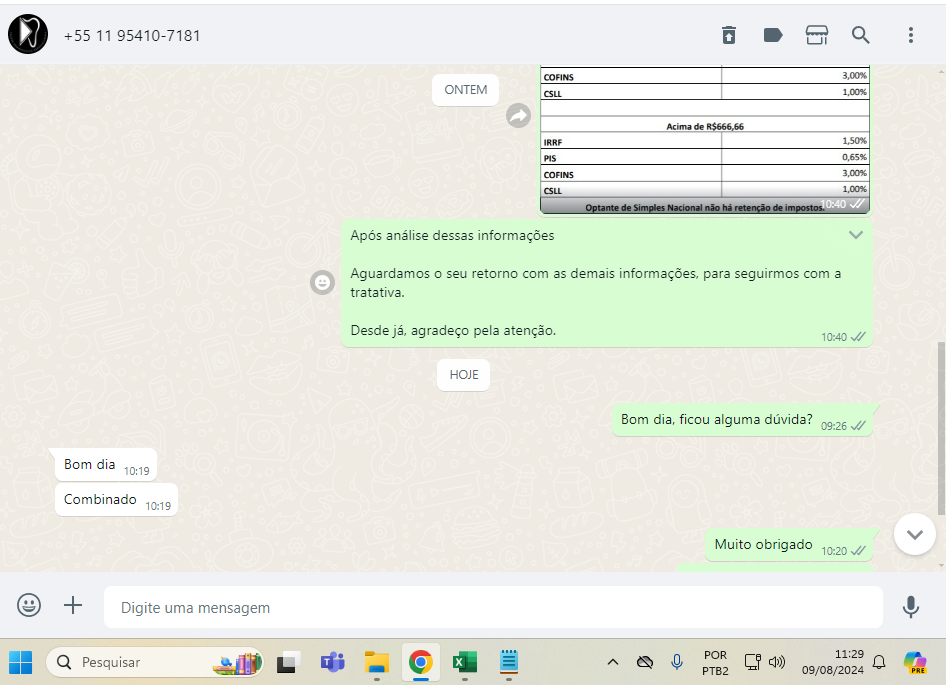The height and width of the screenshot is (685, 946).
Task: Forward the tax table image
Action: pyautogui.click(x=518, y=116)
